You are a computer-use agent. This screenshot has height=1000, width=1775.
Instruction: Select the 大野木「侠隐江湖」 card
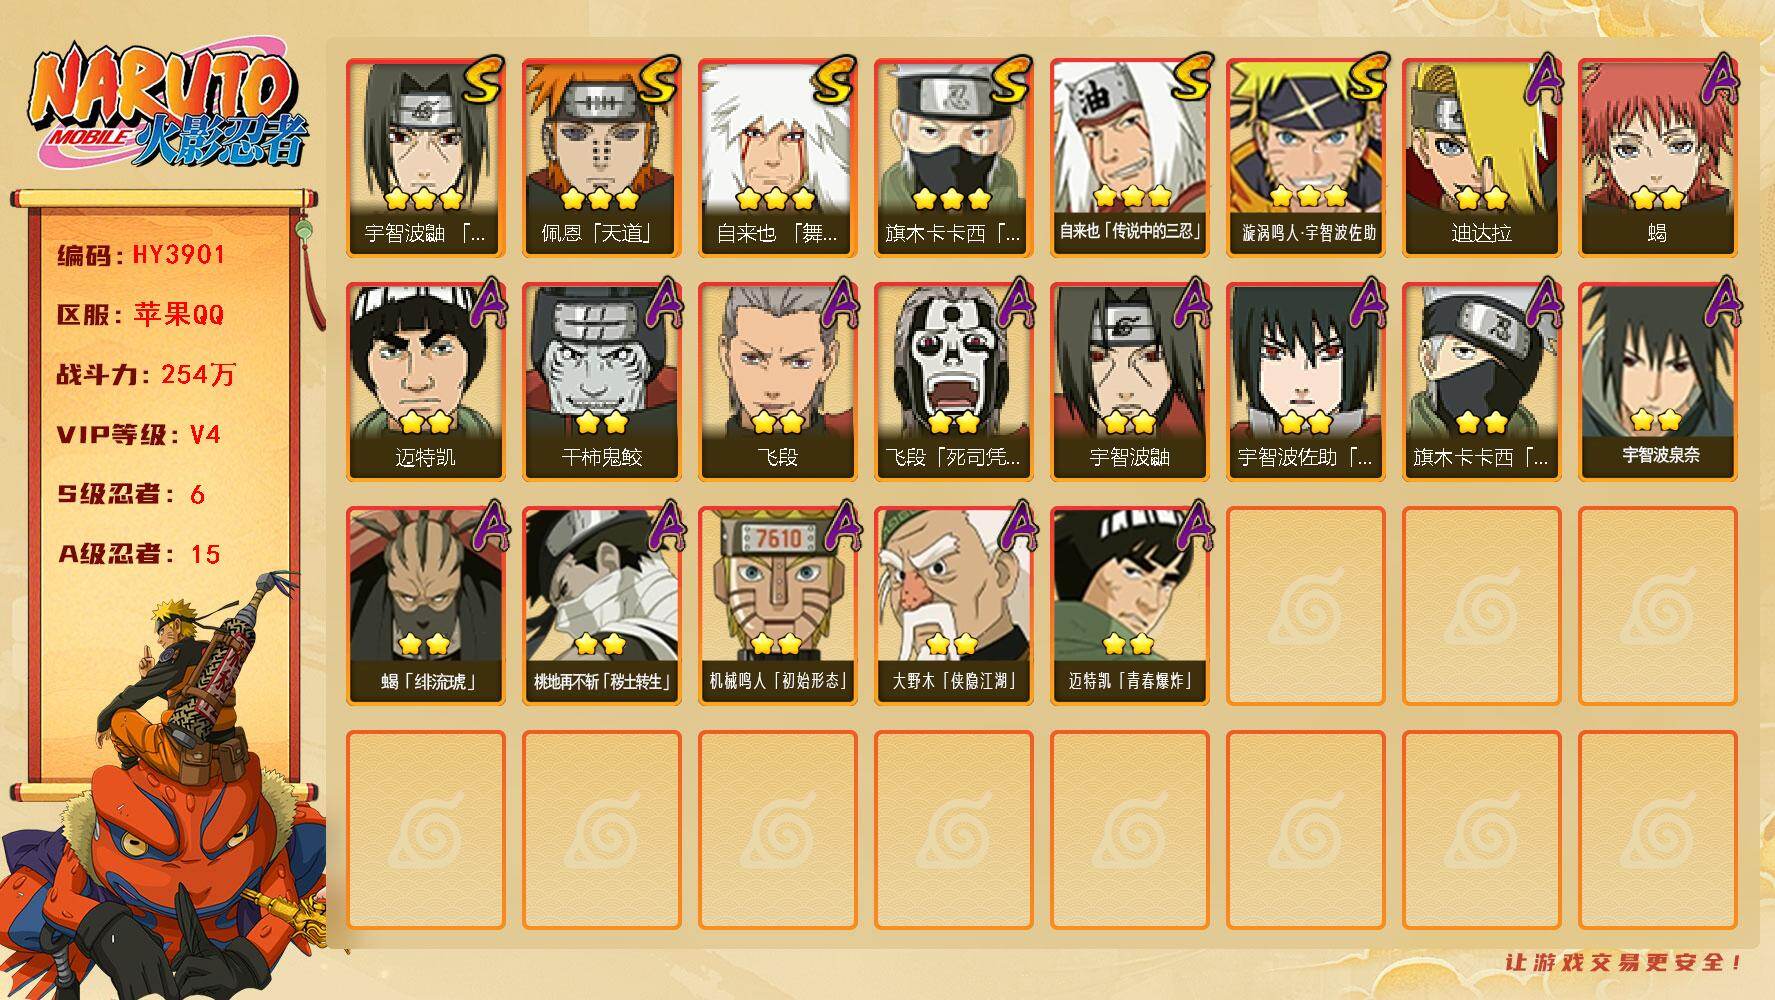953,606
